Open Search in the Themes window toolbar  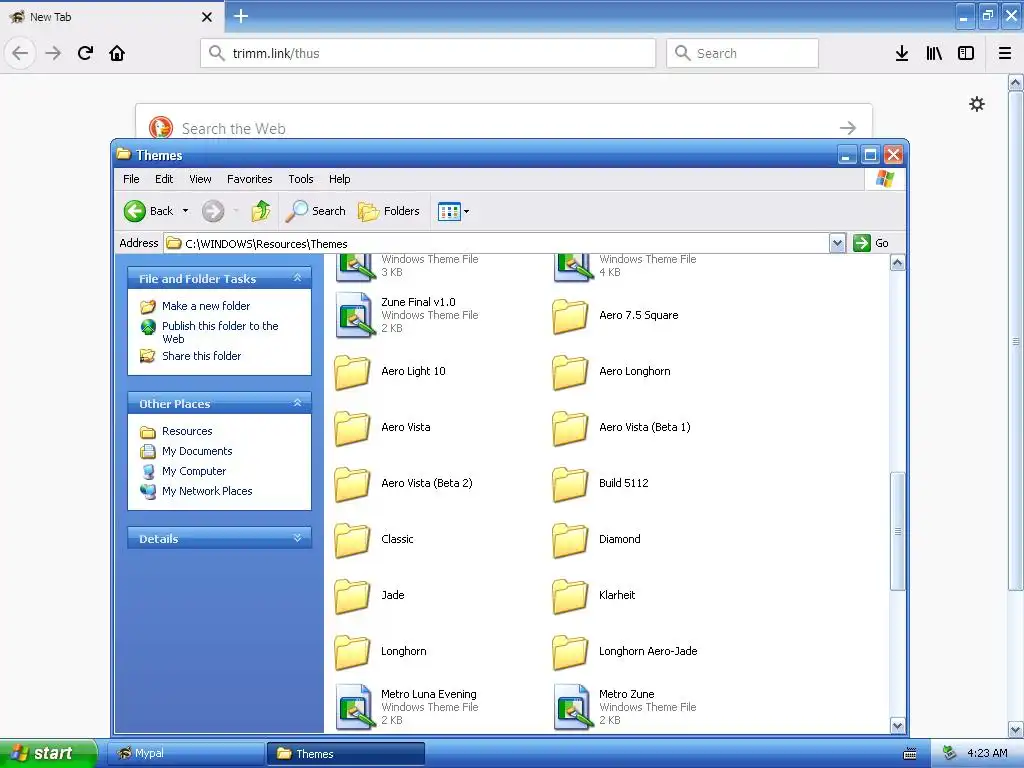click(316, 211)
